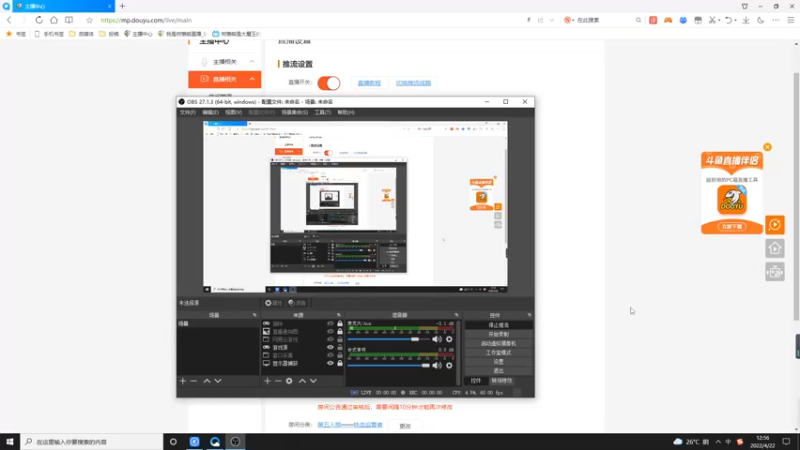Add a new source with the plus icon
This screenshot has height=450, width=800.
[x=267, y=381]
